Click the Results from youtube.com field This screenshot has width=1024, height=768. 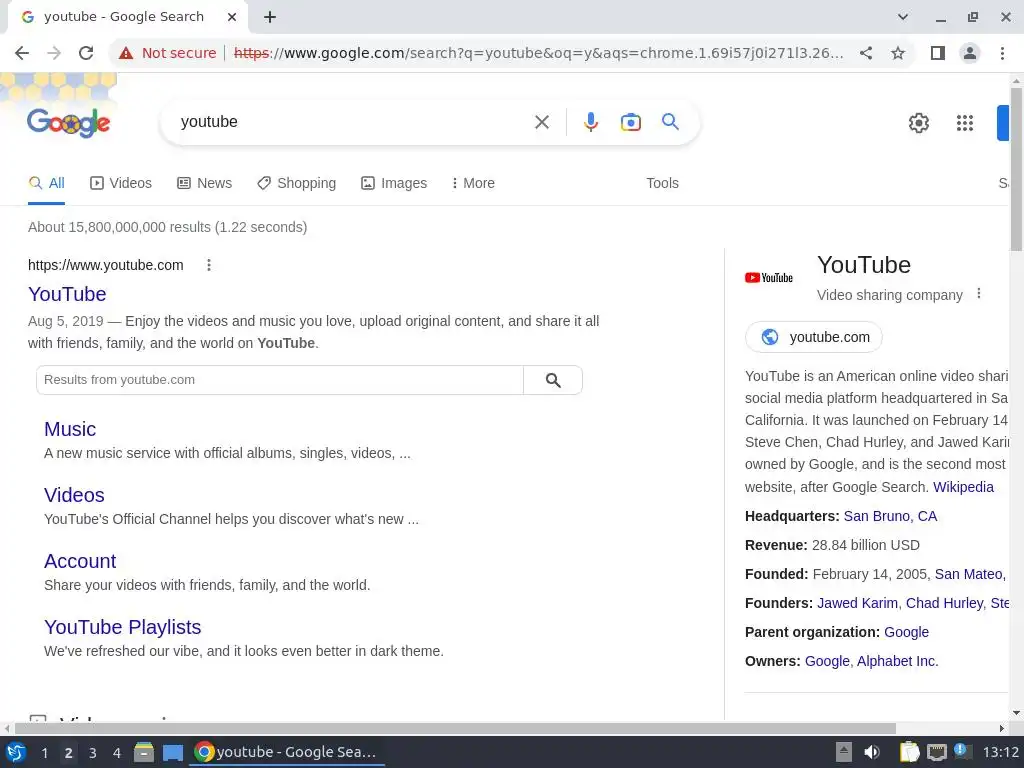pos(280,380)
